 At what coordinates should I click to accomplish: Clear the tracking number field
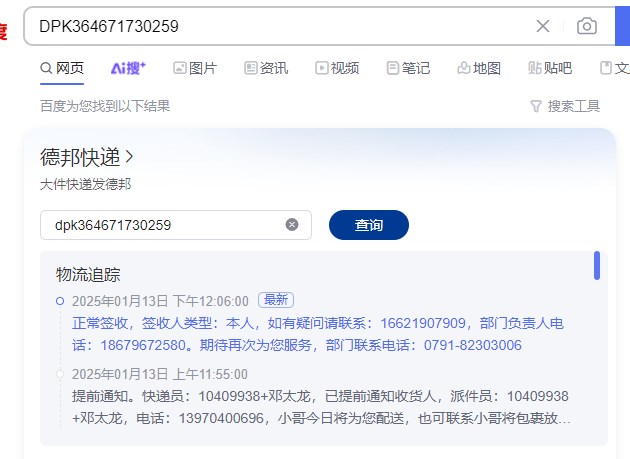pos(292,225)
